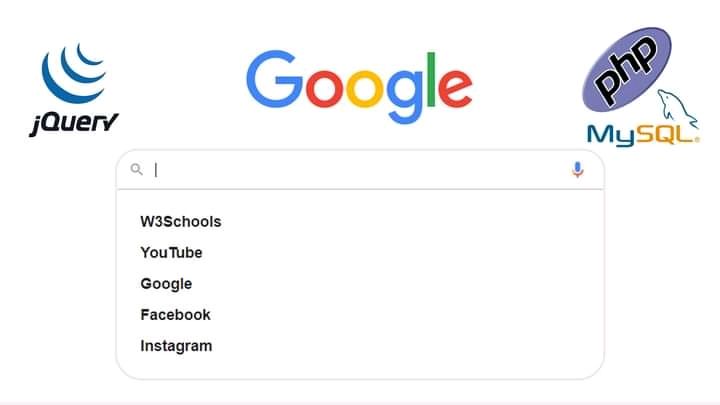The image size is (720, 405).
Task: Select the YouTube suggestion
Action: (x=171, y=253)
